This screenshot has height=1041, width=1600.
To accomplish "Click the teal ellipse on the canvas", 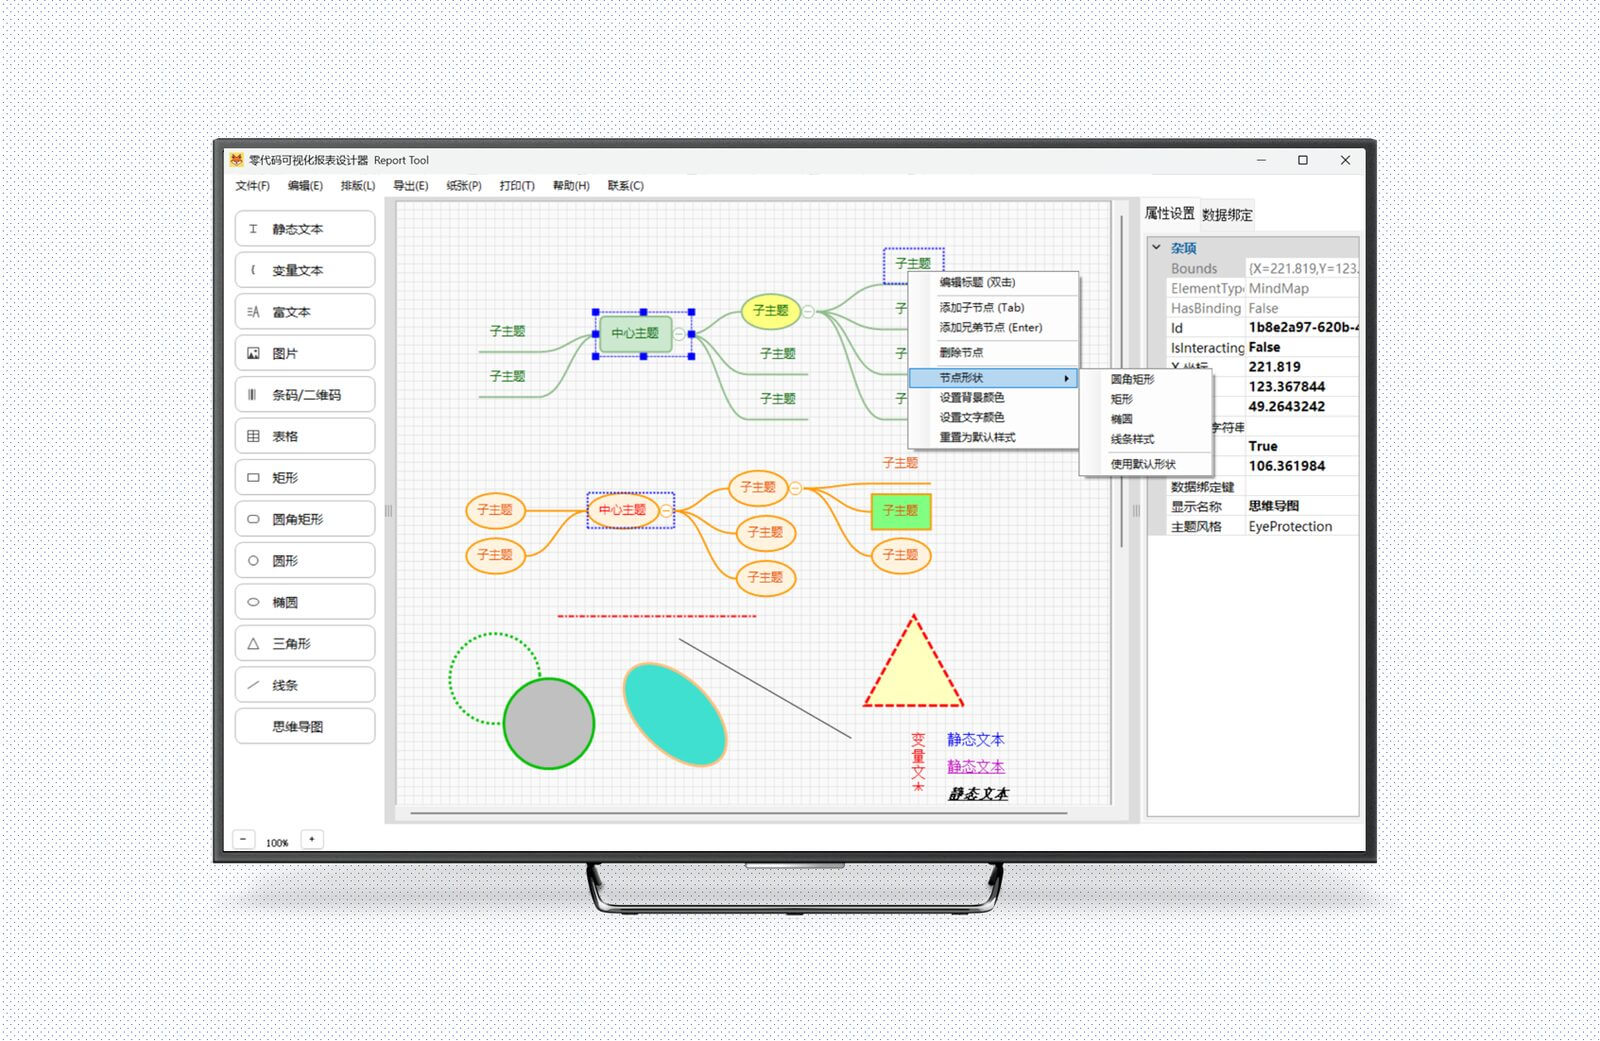I will [x=675, y=713].
